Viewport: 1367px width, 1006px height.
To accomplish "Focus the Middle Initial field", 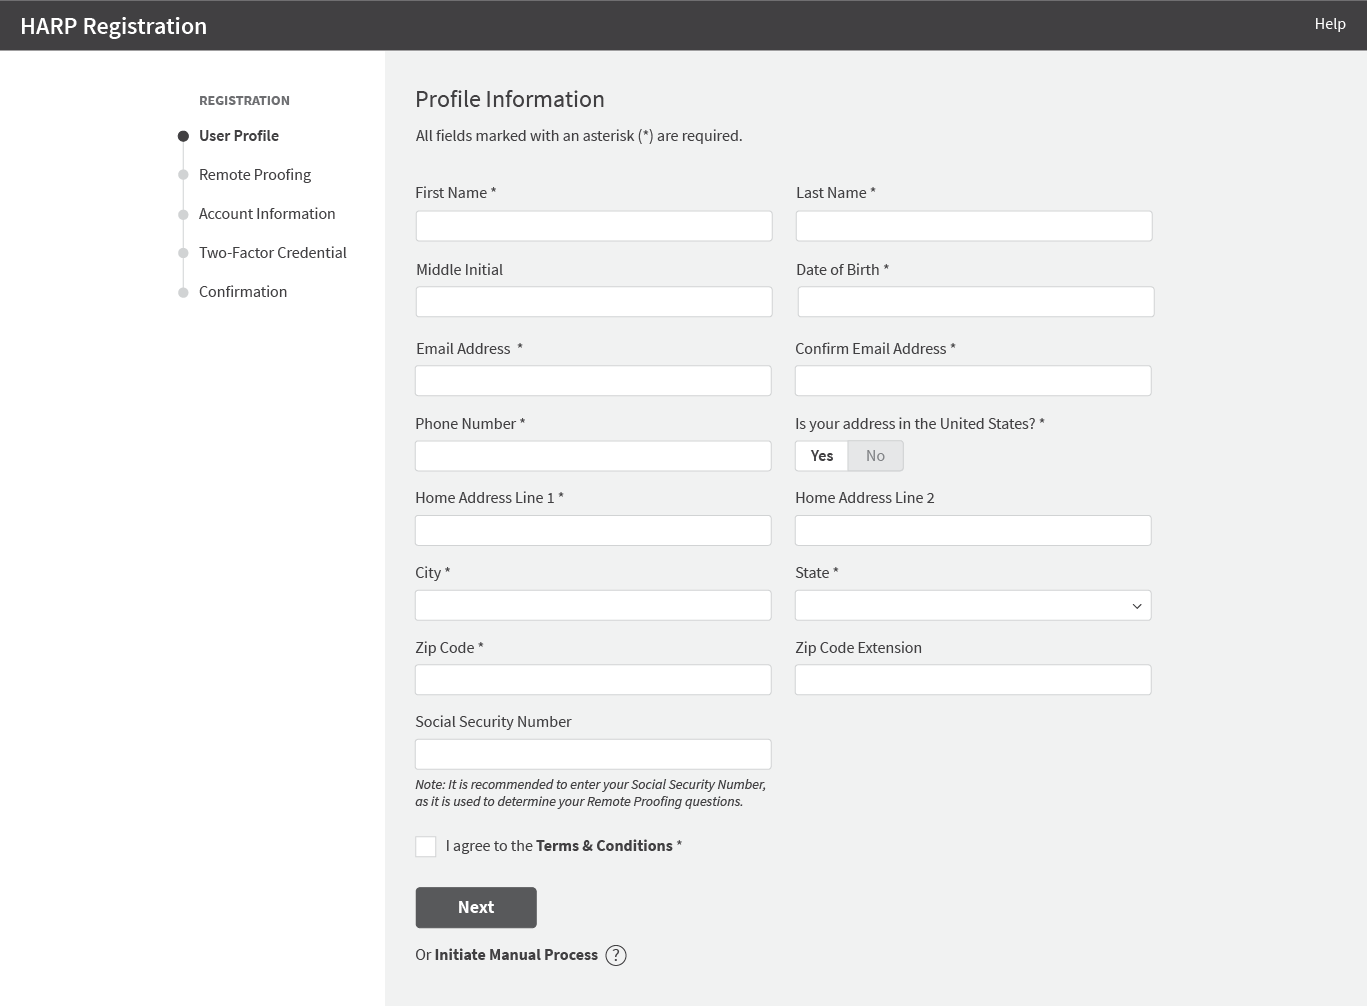I will click(x=594, y=302).
